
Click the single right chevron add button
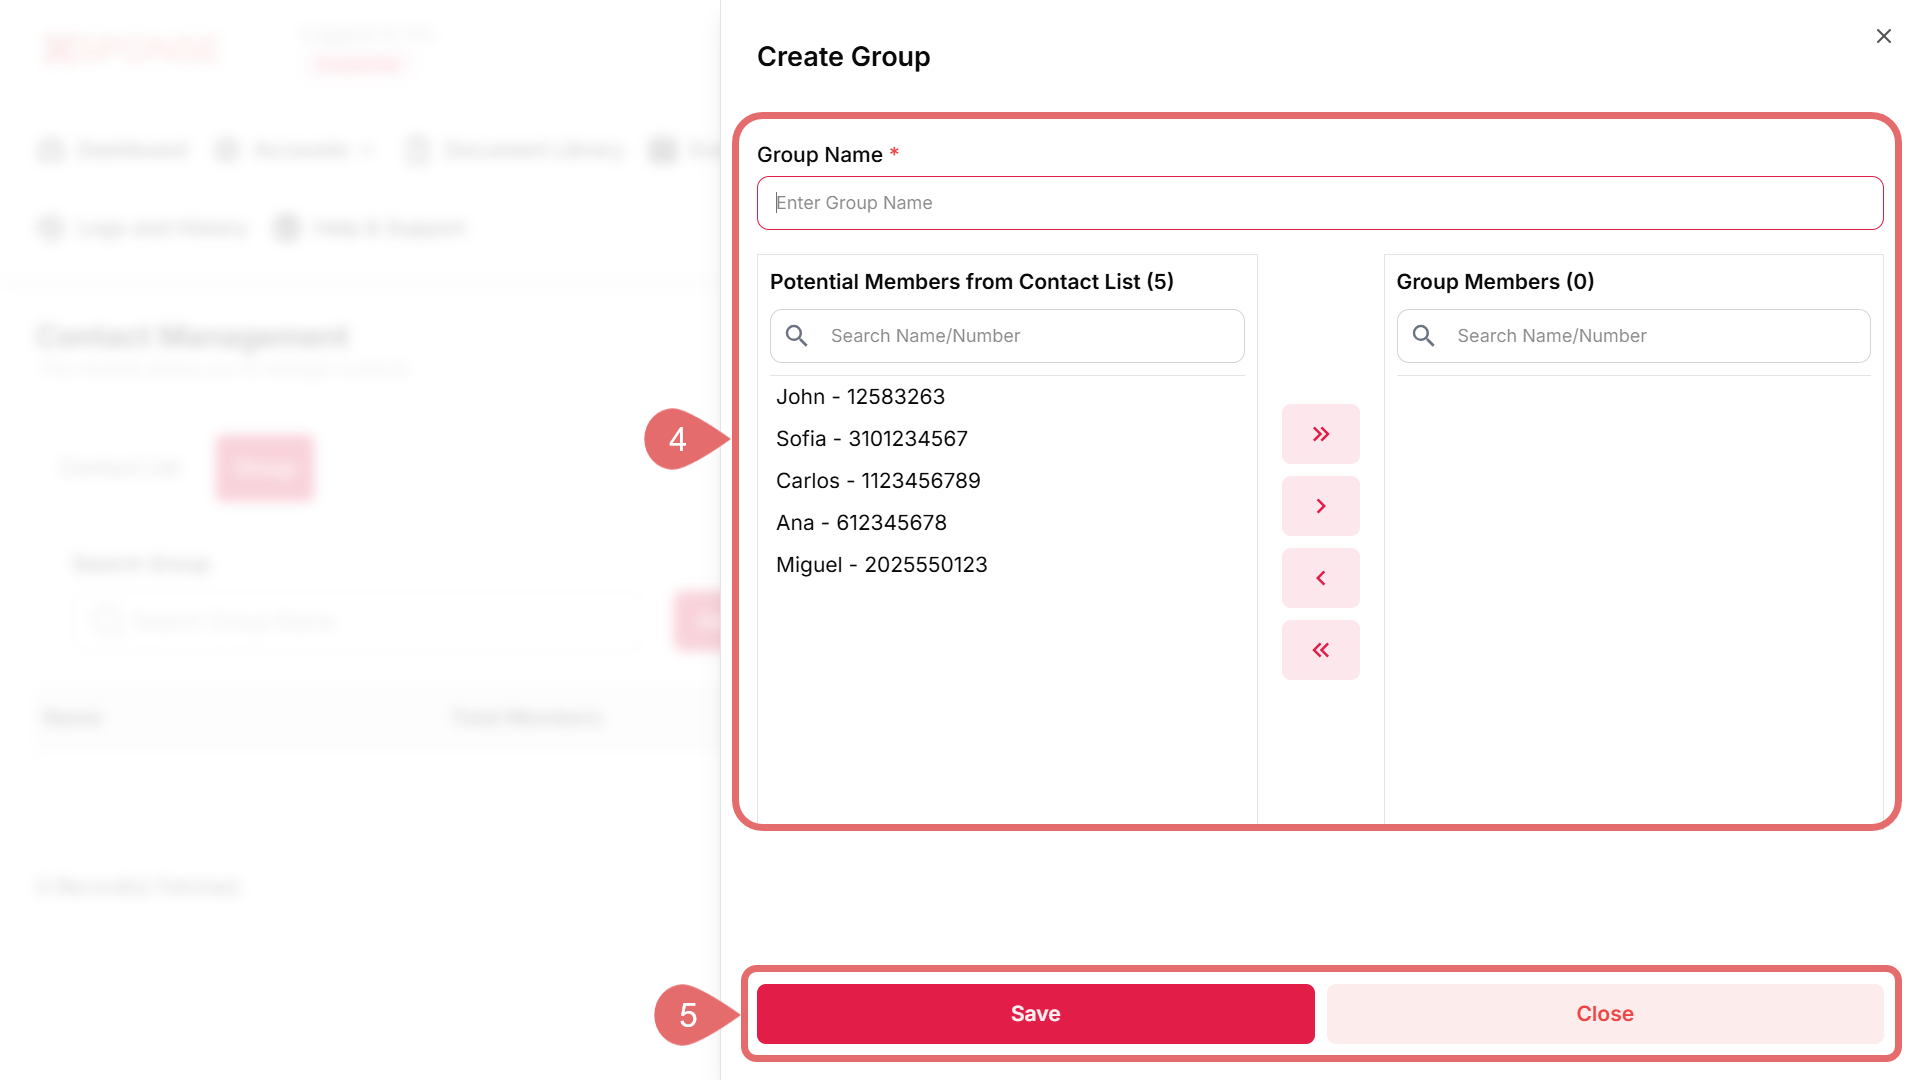(x=1320, y=506)
